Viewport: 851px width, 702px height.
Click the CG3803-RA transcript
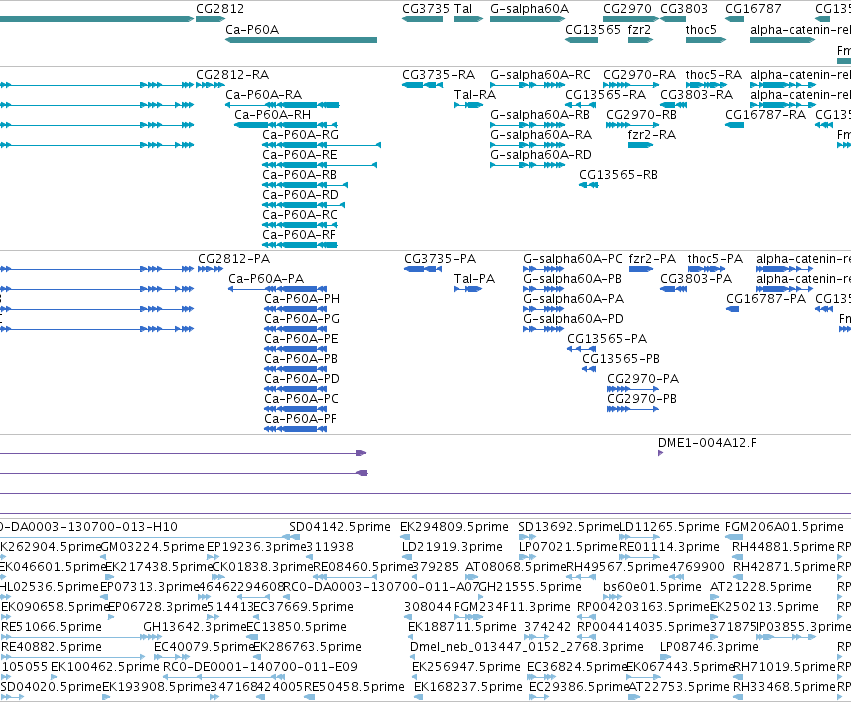click(673, 105)
